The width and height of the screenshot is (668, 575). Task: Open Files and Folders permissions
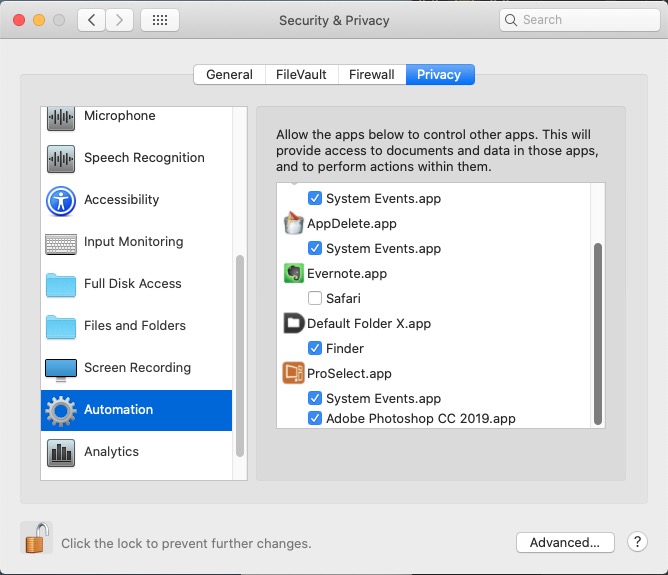(134, 326)
